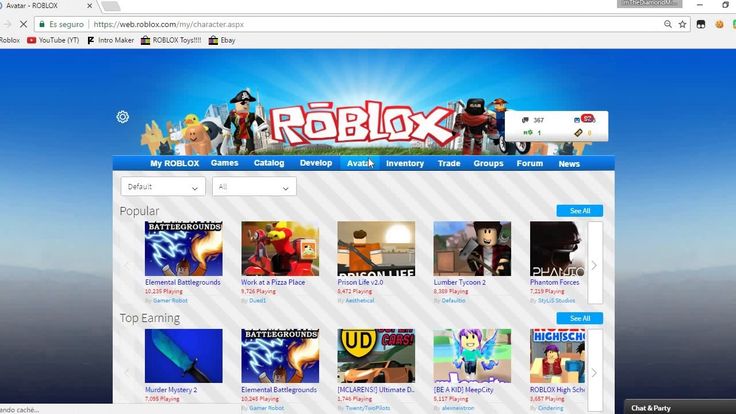The width and height of the screenshot is (736, 414).
Task: Click the green Robux icon
Action: (x=527, y=133)
